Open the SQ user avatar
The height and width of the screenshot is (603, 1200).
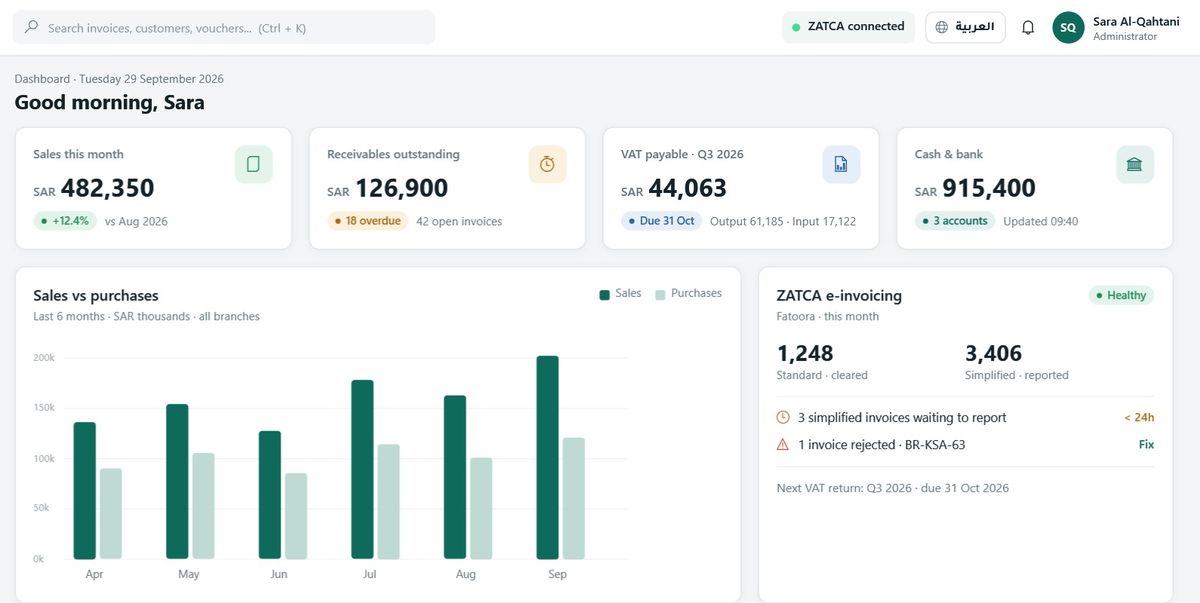click(x=1068, y=28)
